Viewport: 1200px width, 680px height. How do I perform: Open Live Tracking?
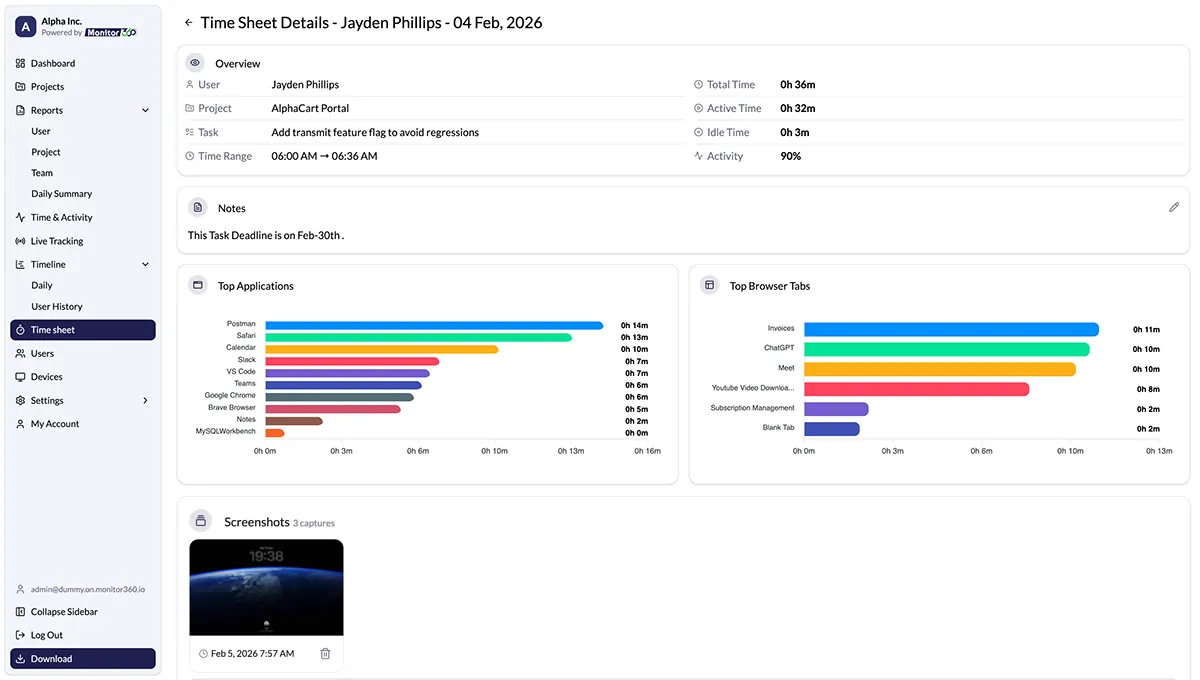54,240
